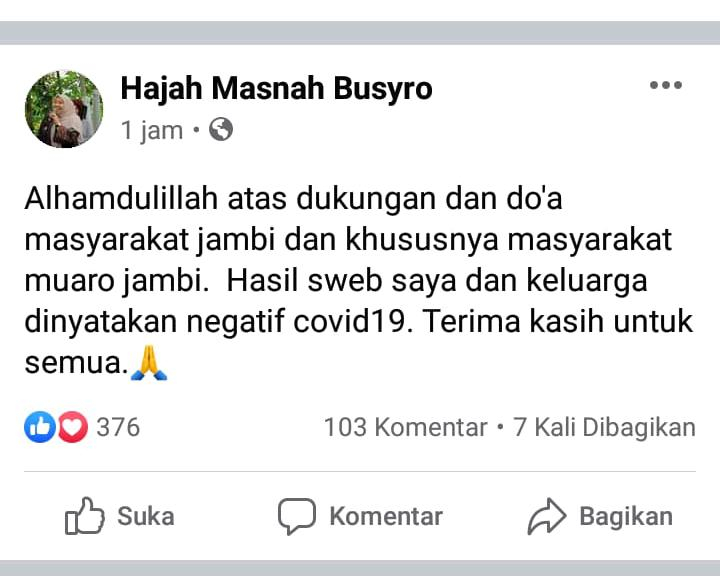Click 'Terima kasih untuk' in the post
Screen dimensions: 720x576
click(557, 321)
